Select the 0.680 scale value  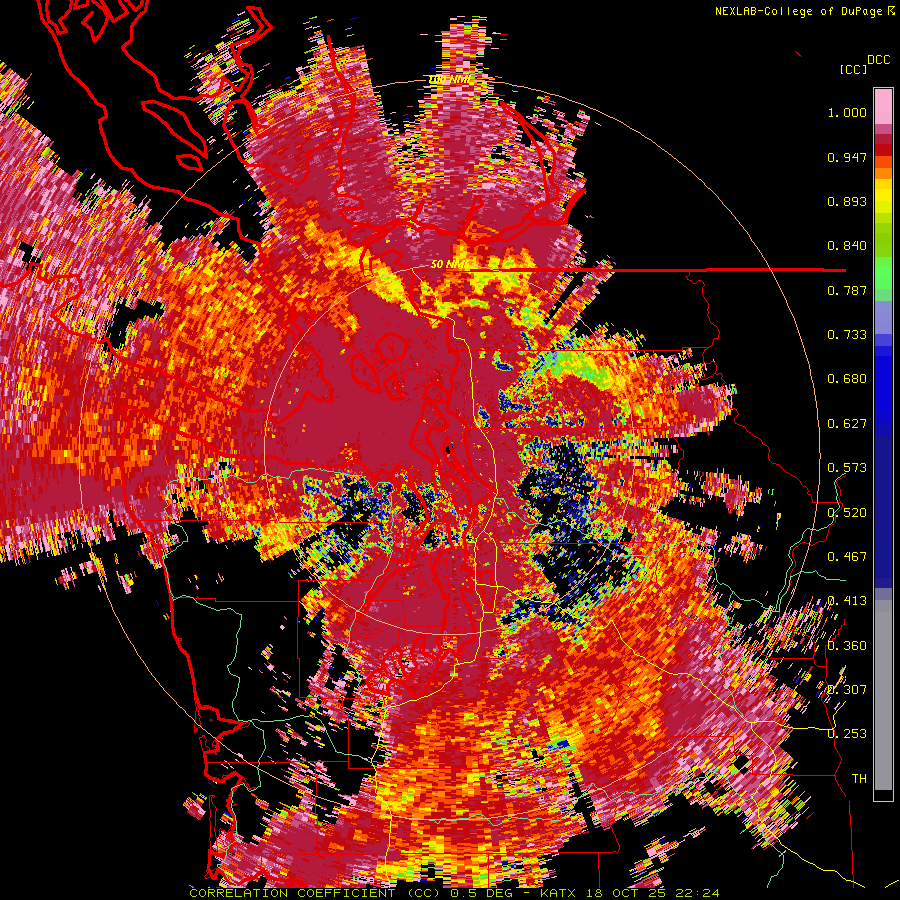[x=847, y=379]
